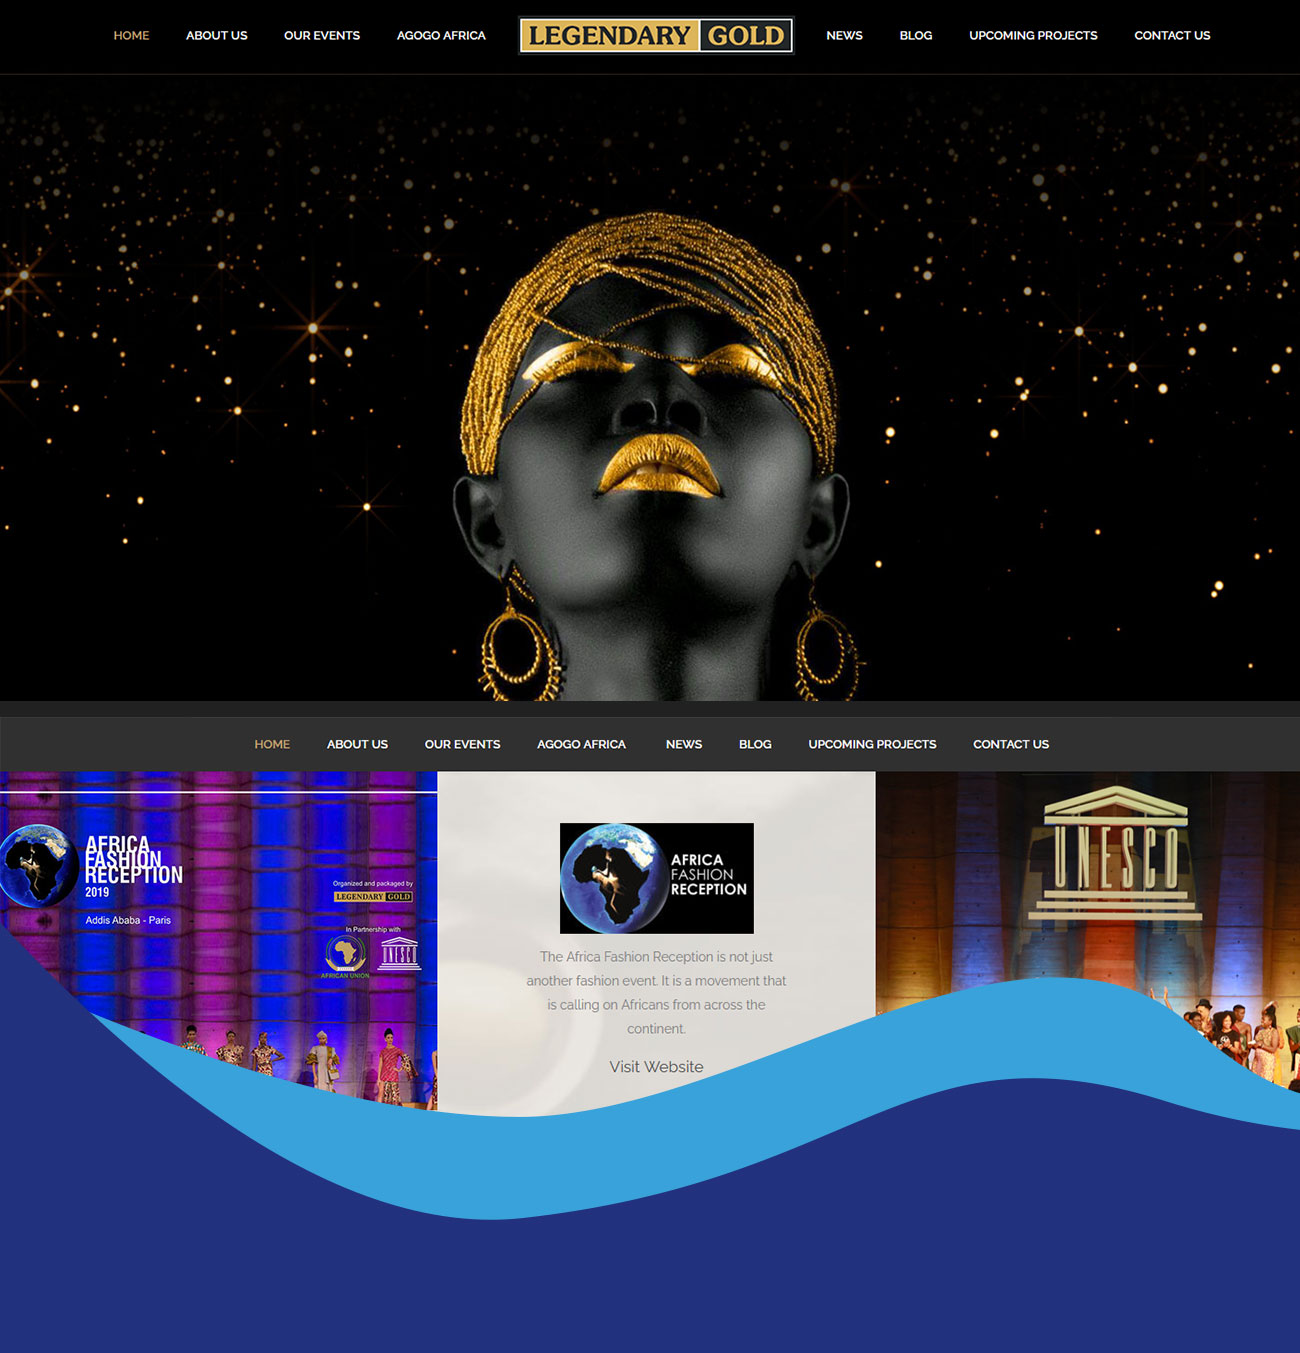Open Upcoming Projects in the top header

coord(1033,36)
